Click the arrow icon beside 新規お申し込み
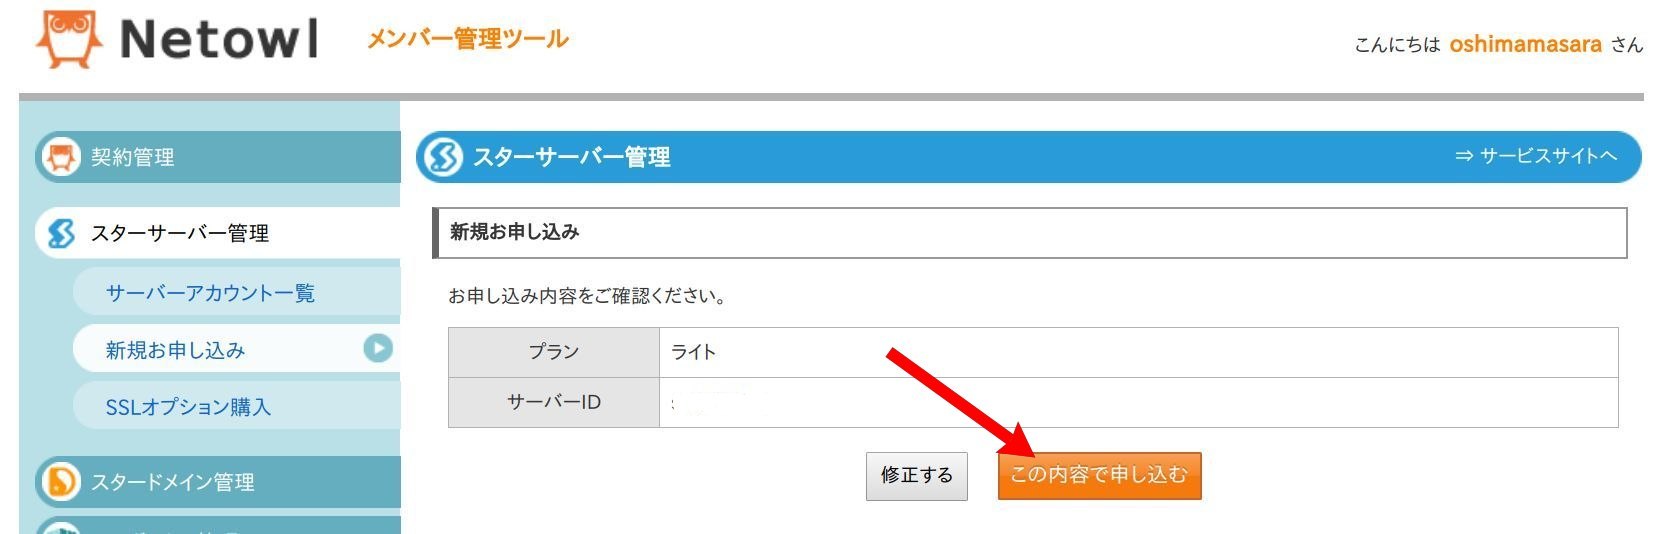 coord(378,349)
